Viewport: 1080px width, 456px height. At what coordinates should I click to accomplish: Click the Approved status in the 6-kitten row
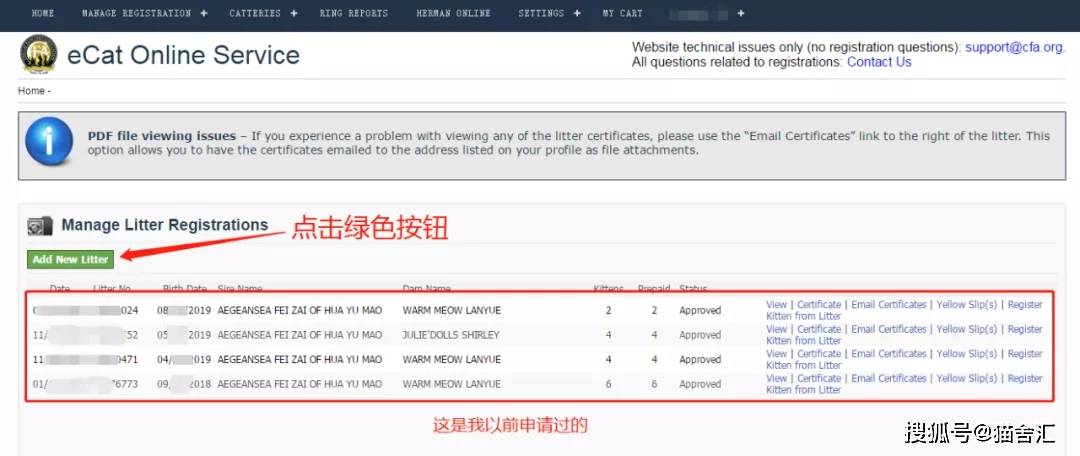(700, 384)
